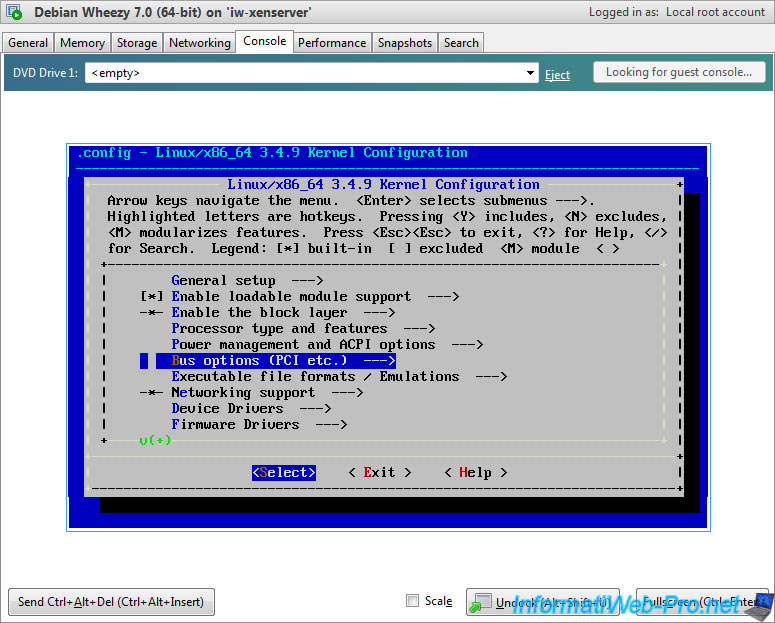Open the Search tab
Screen dimensions: 775x623
pyautogui.click(x=461, y=43)
